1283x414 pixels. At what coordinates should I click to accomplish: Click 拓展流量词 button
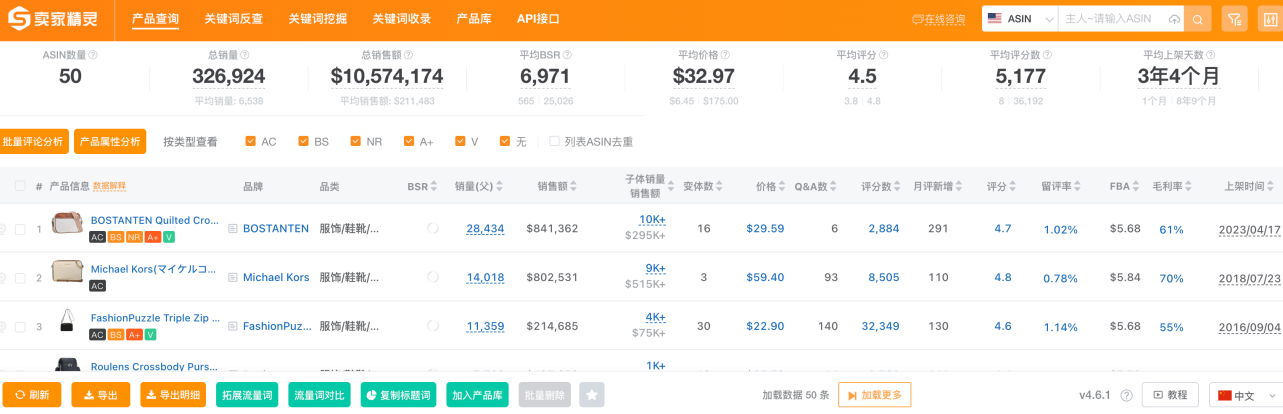(246, 395)
